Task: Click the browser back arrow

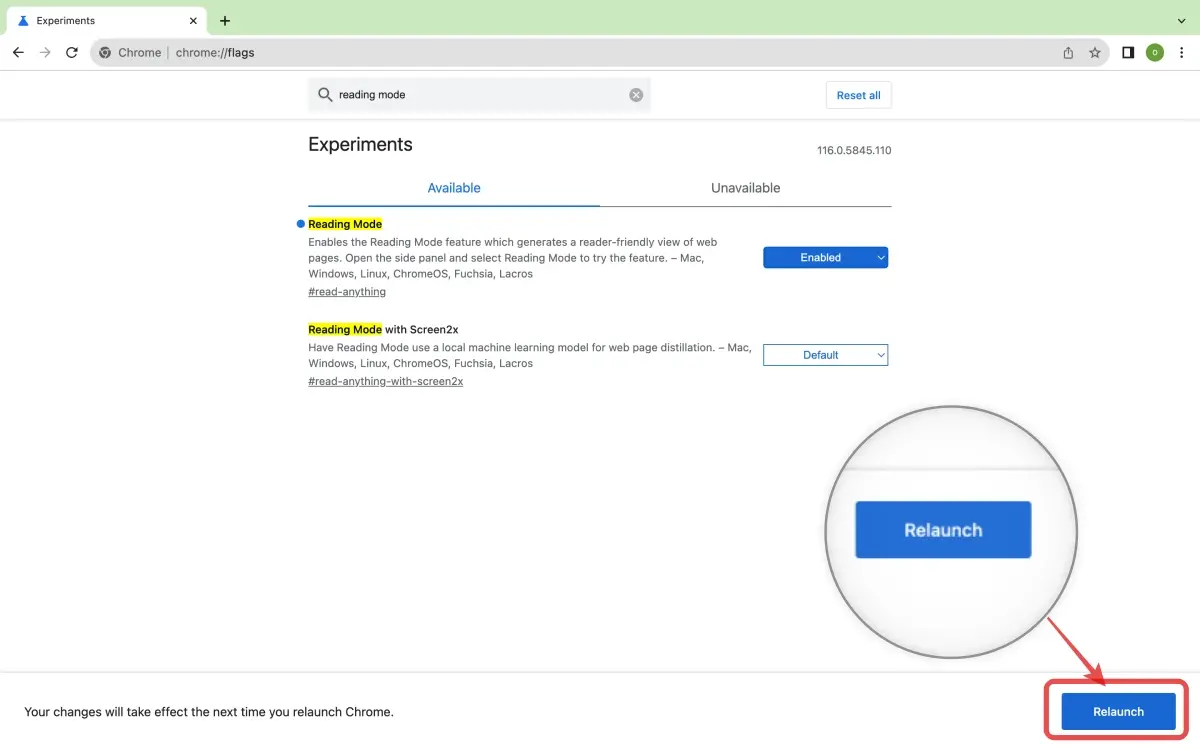Action: pyautogui.click(x=18, y=53)
